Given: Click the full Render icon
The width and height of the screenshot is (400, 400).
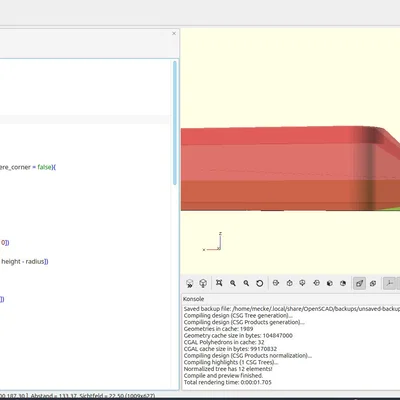Looking at the screenshot, I should pos(203,283).
